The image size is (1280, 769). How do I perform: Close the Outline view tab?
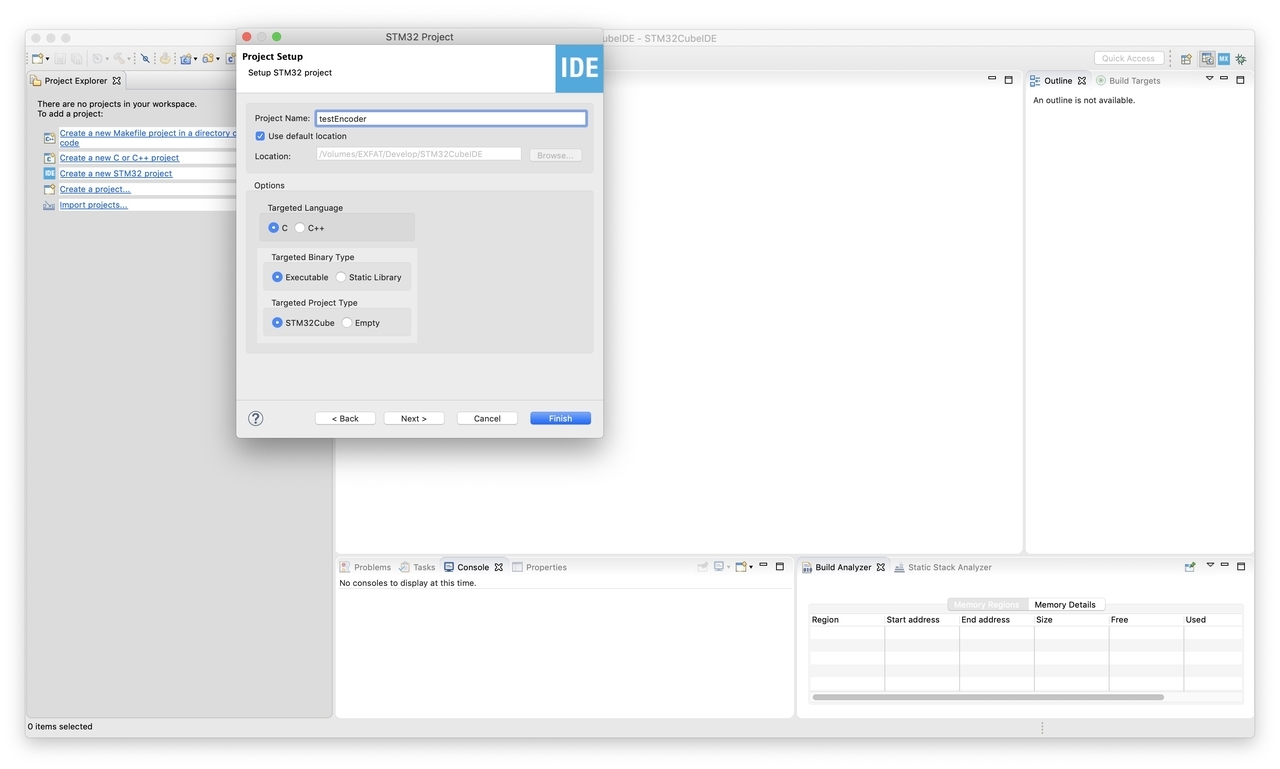click(x=1081, y=81)
